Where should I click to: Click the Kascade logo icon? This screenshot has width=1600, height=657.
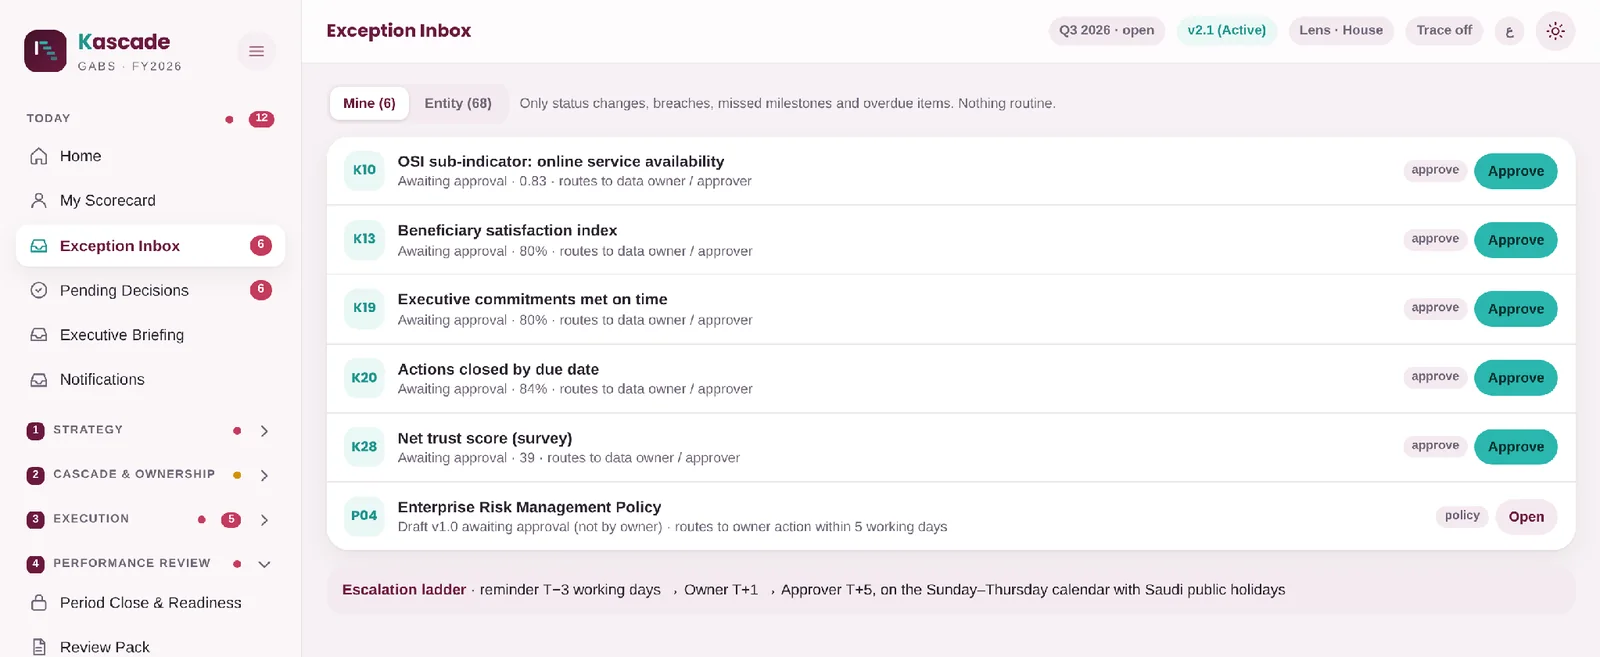point(45,51)
